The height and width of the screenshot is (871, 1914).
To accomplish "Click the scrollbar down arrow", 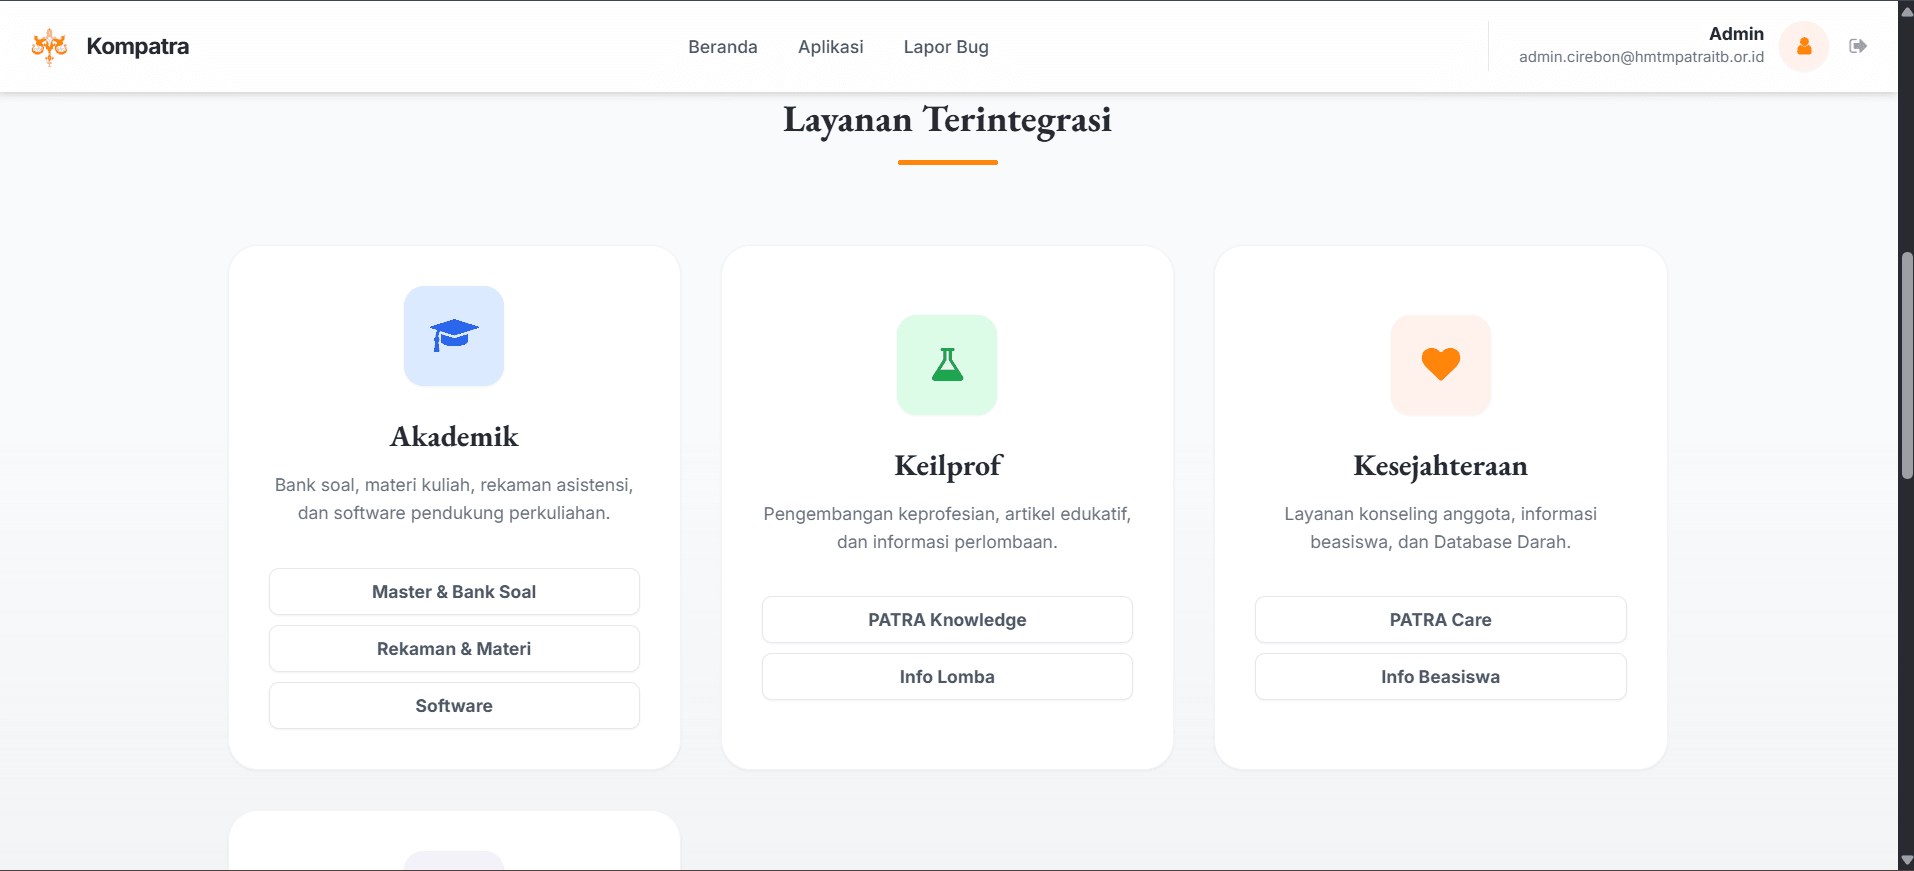I will click(1906, 861).
